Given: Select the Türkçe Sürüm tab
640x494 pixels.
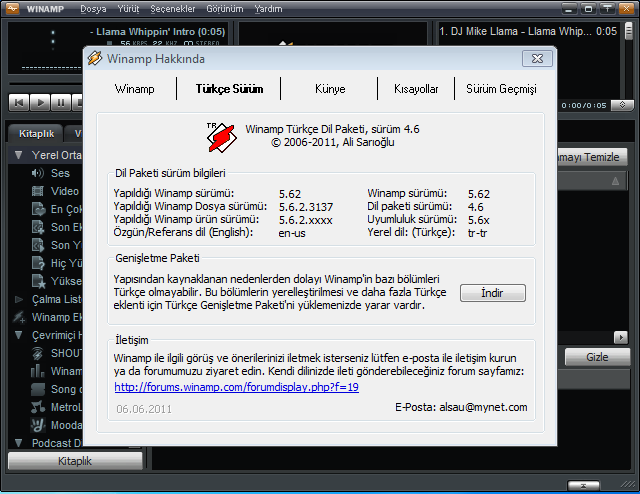Looking at the screenshot, I should (x=229, y=89).
